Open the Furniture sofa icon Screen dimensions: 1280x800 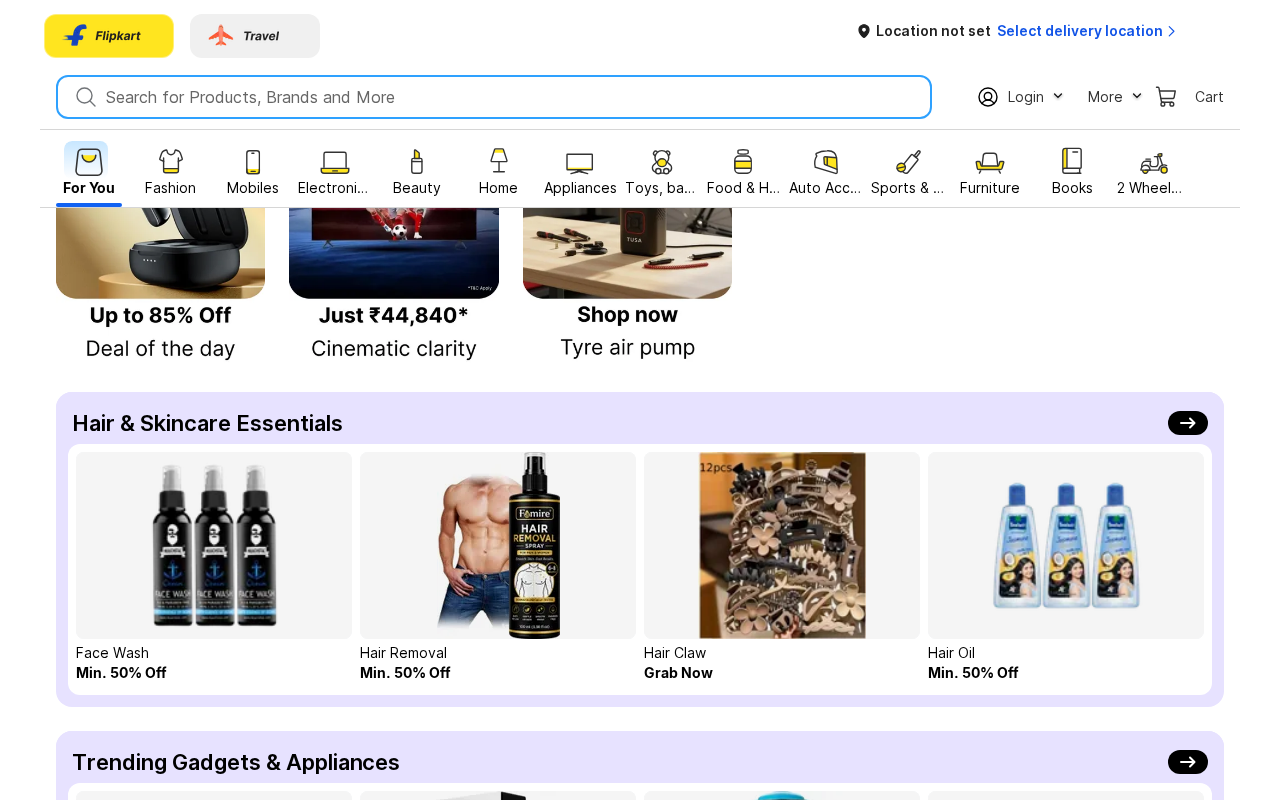[990, 162]
